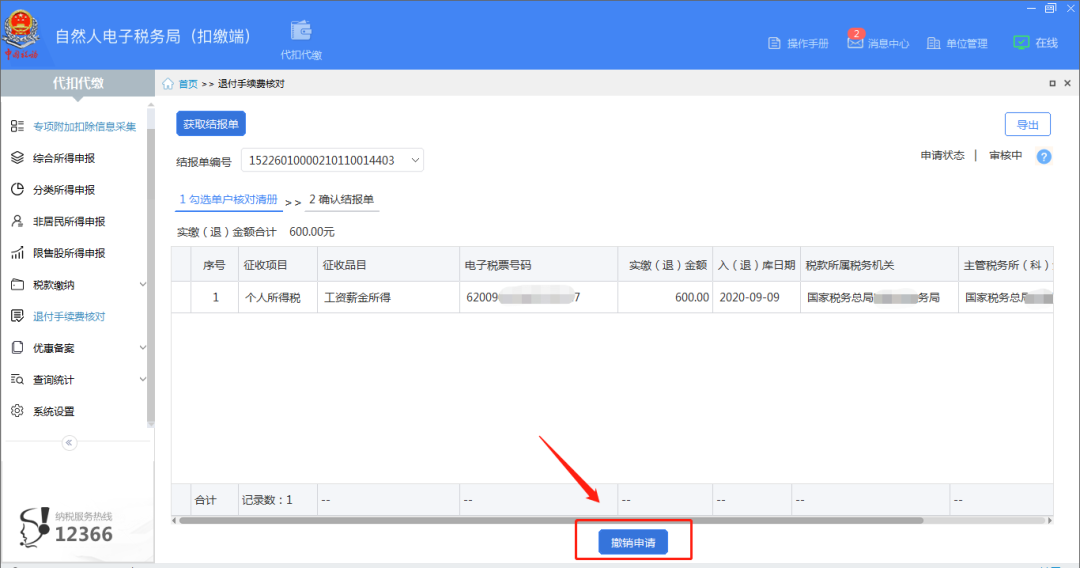The height and width of the screenshot is (568, 1080).
Task: Click the blue help question mark icon
Action: pos(1044,156)
